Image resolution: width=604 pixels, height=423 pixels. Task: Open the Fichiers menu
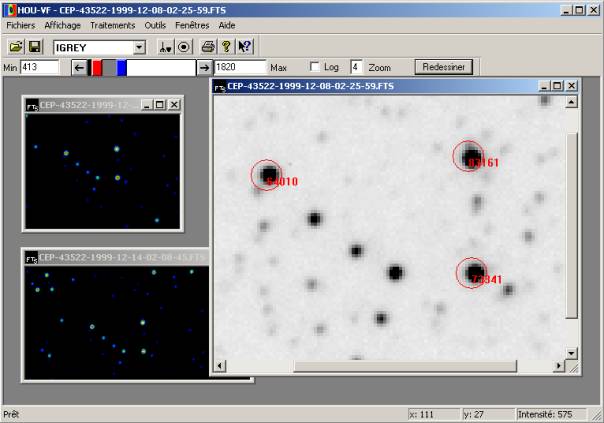click(20, 24)
